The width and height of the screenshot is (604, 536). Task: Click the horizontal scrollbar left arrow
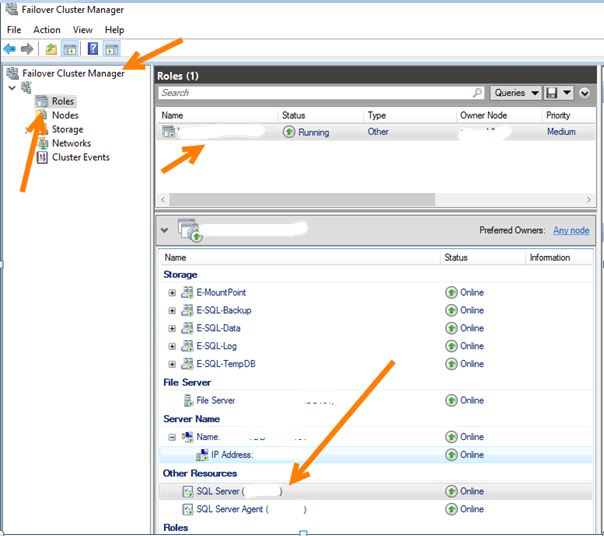pos(163,200)
